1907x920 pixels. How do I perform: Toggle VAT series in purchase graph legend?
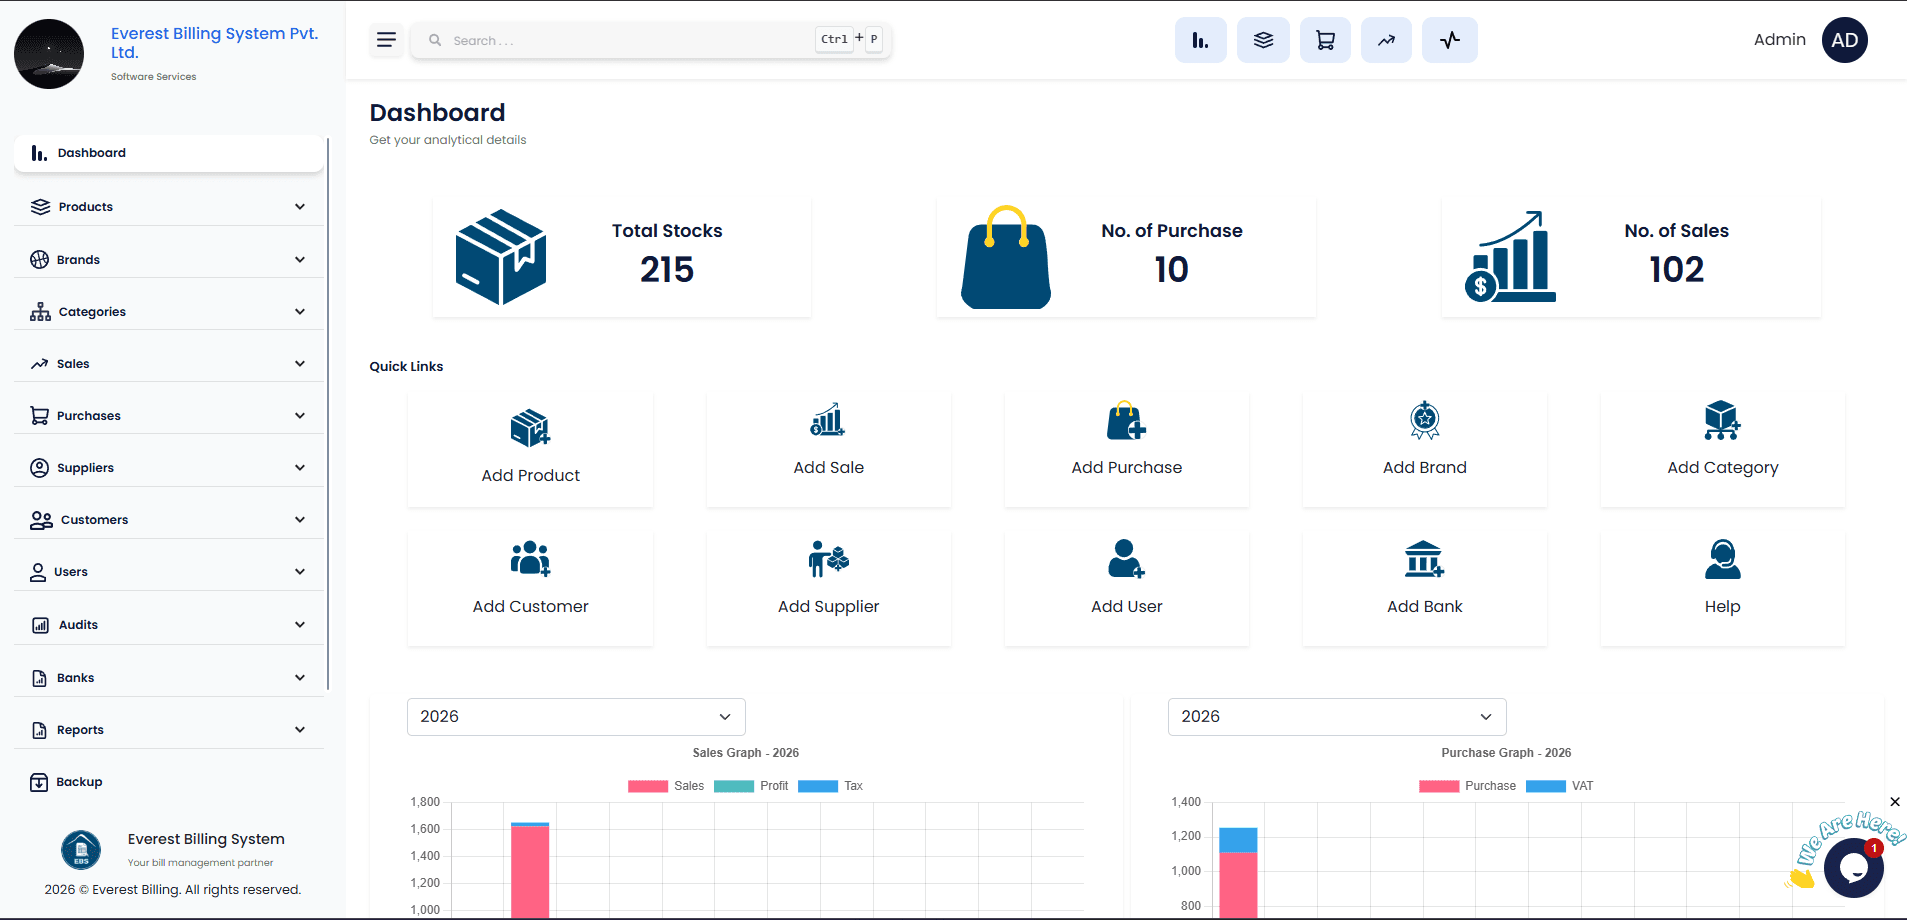1560,786
